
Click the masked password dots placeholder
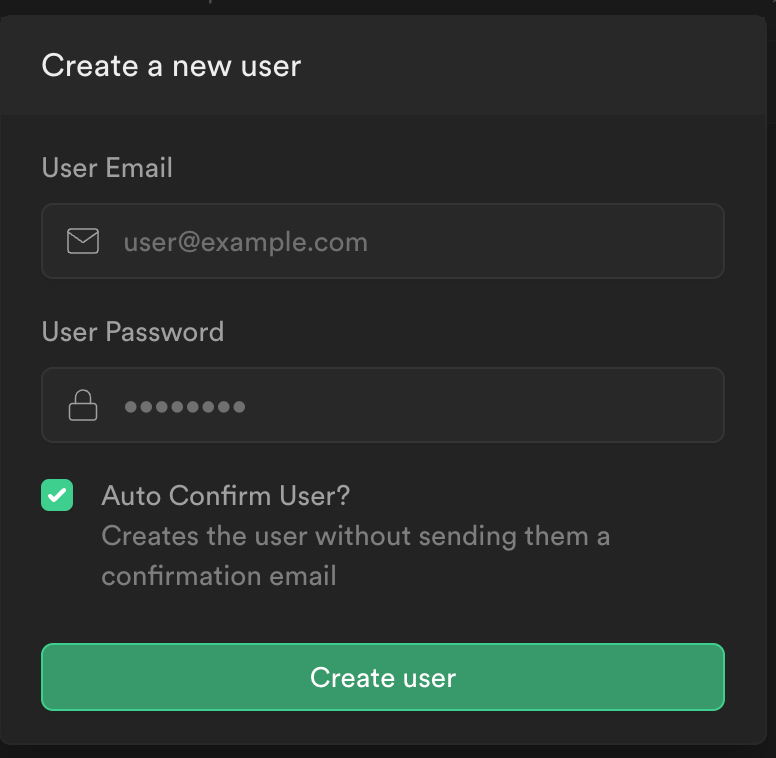coord(185,406)
